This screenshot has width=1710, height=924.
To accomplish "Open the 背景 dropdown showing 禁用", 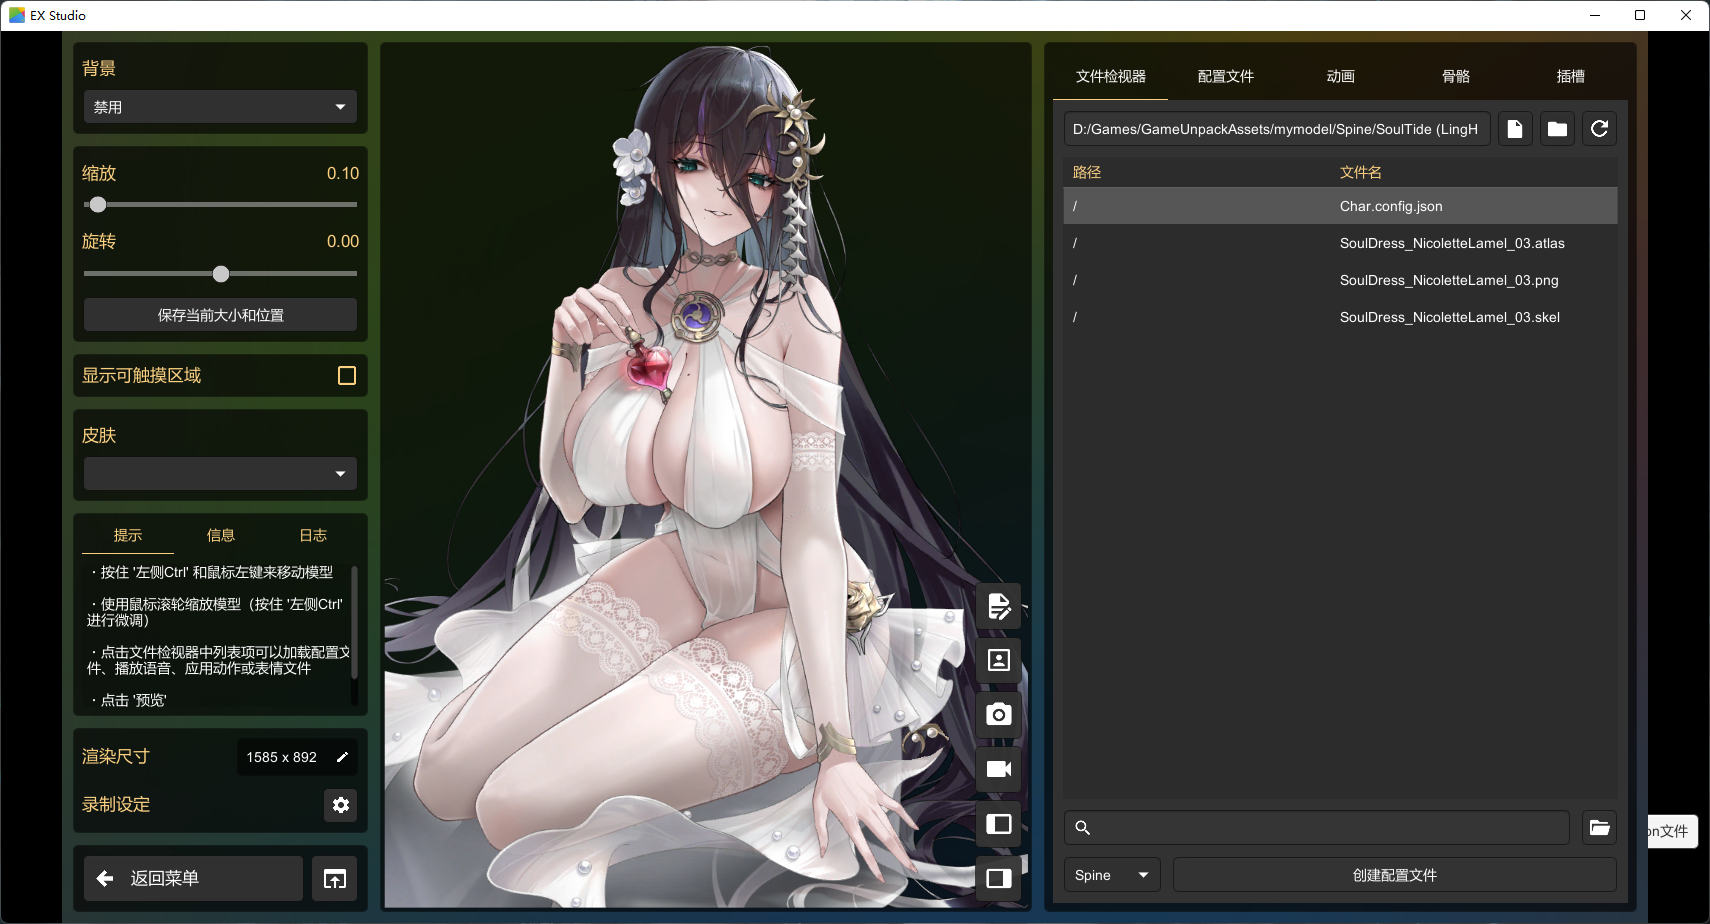I will point(220,107).
